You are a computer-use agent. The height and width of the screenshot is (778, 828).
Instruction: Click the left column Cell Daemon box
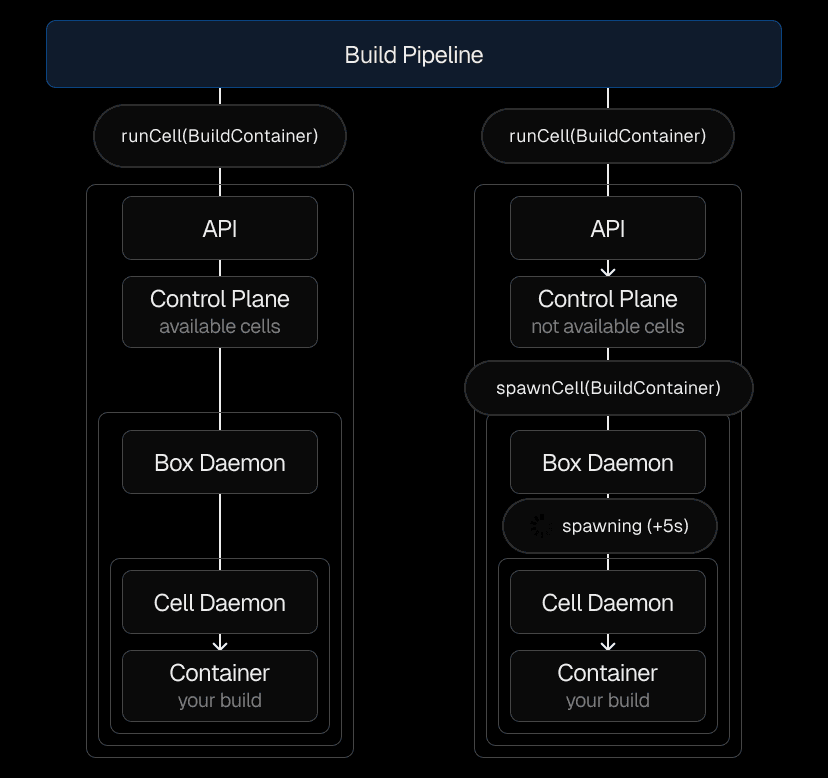point(220,603)
